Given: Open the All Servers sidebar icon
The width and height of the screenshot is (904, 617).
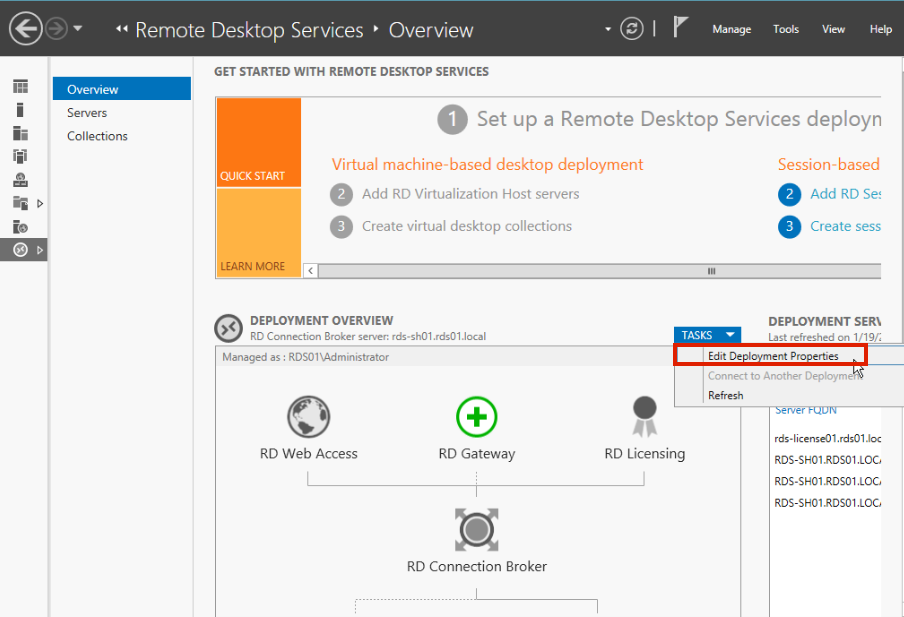Looking at the screenshot, I should click(x=20, y=134).
